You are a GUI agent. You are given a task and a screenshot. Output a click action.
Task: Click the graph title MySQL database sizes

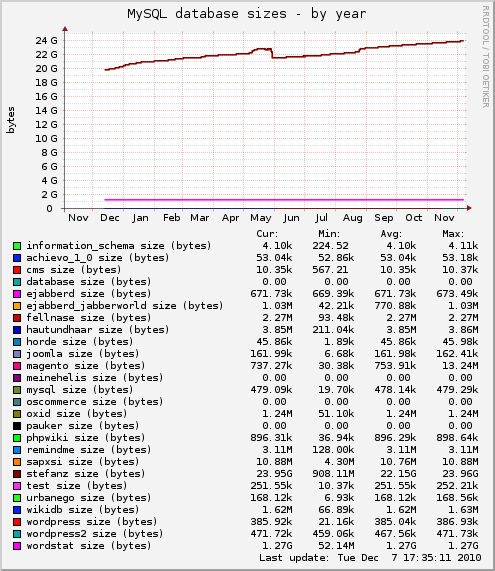click(x=246, y=14)
